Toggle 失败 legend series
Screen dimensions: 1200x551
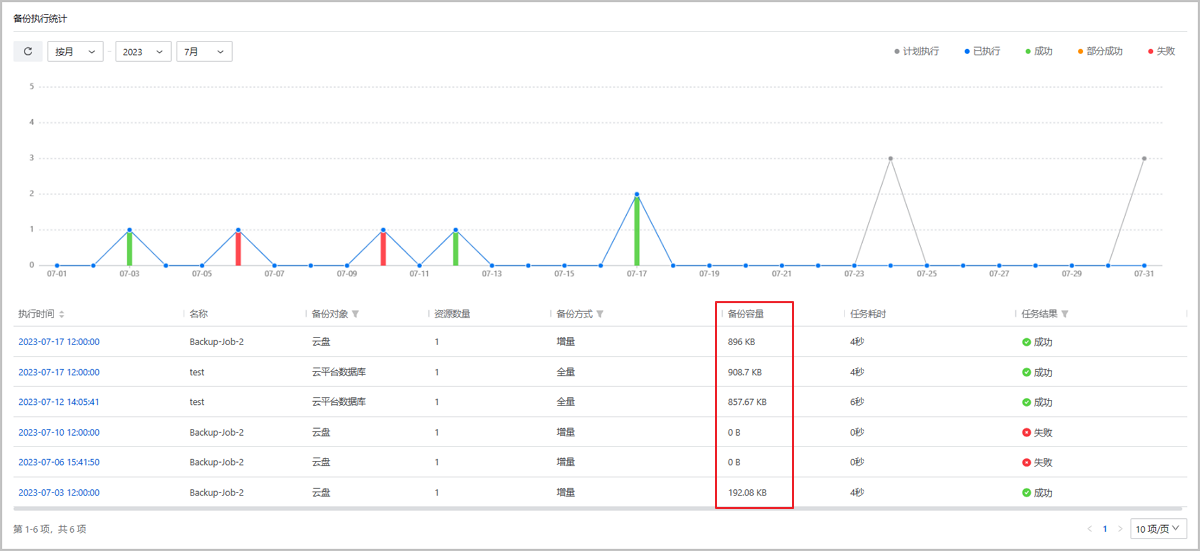1161,51
